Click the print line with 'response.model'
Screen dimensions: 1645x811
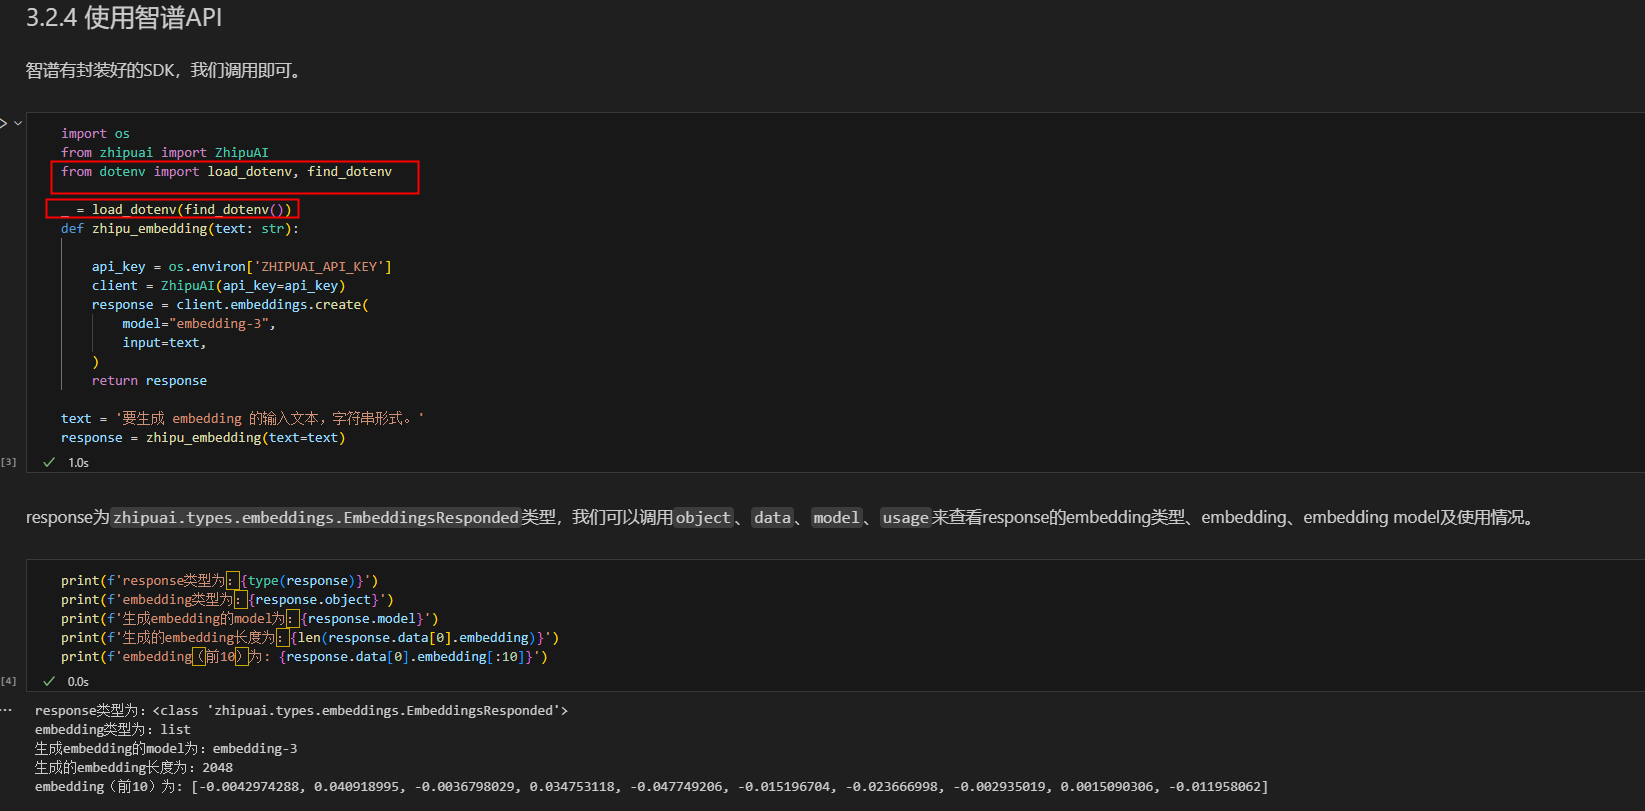pyautogui.click(x=250, y=619)
